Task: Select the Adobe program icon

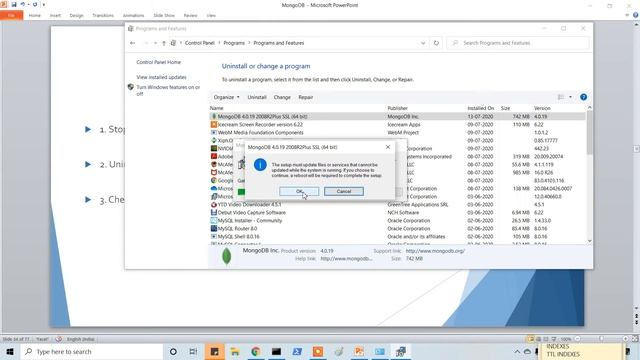Action: coord(213,156)
